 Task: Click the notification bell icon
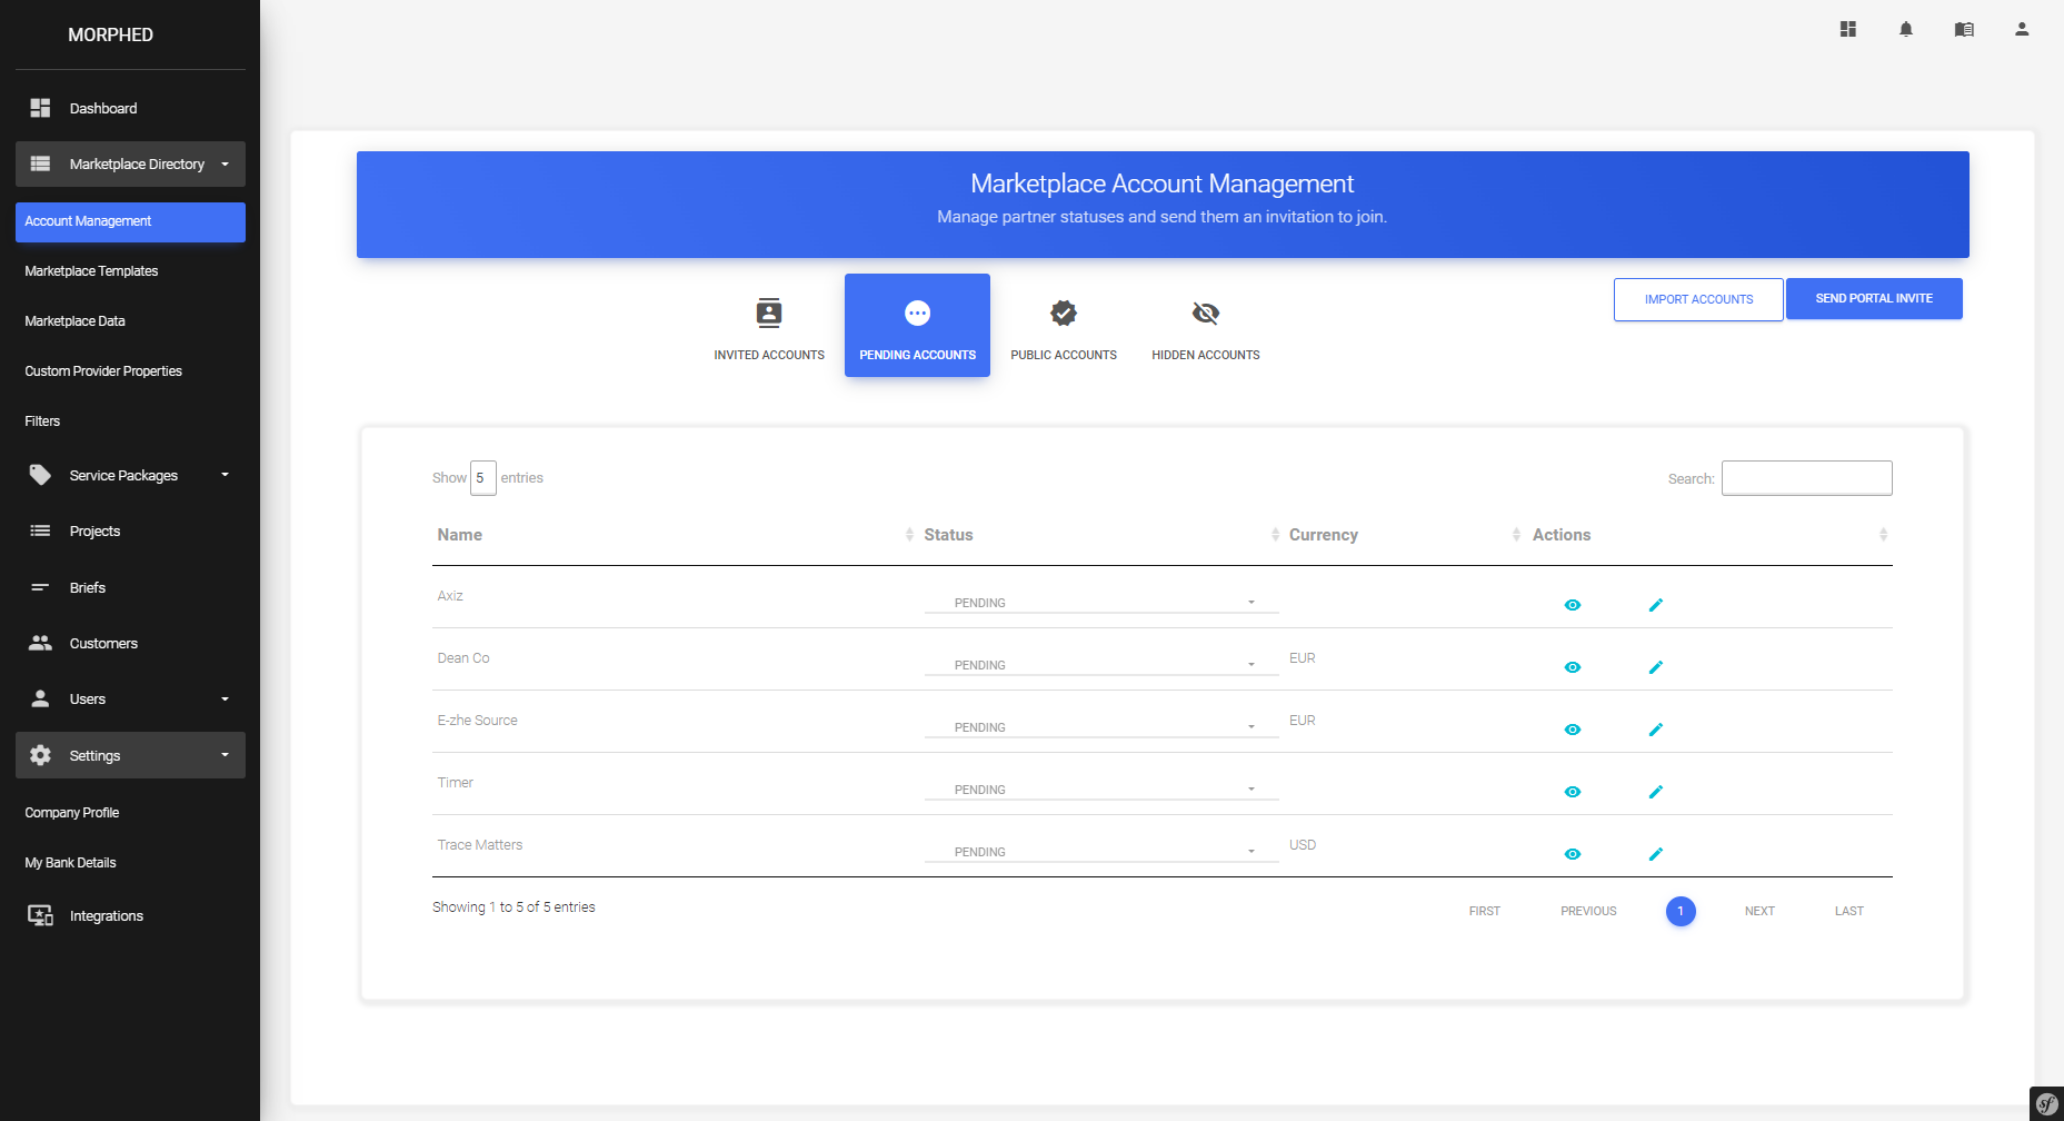[x=1906, y=29]
